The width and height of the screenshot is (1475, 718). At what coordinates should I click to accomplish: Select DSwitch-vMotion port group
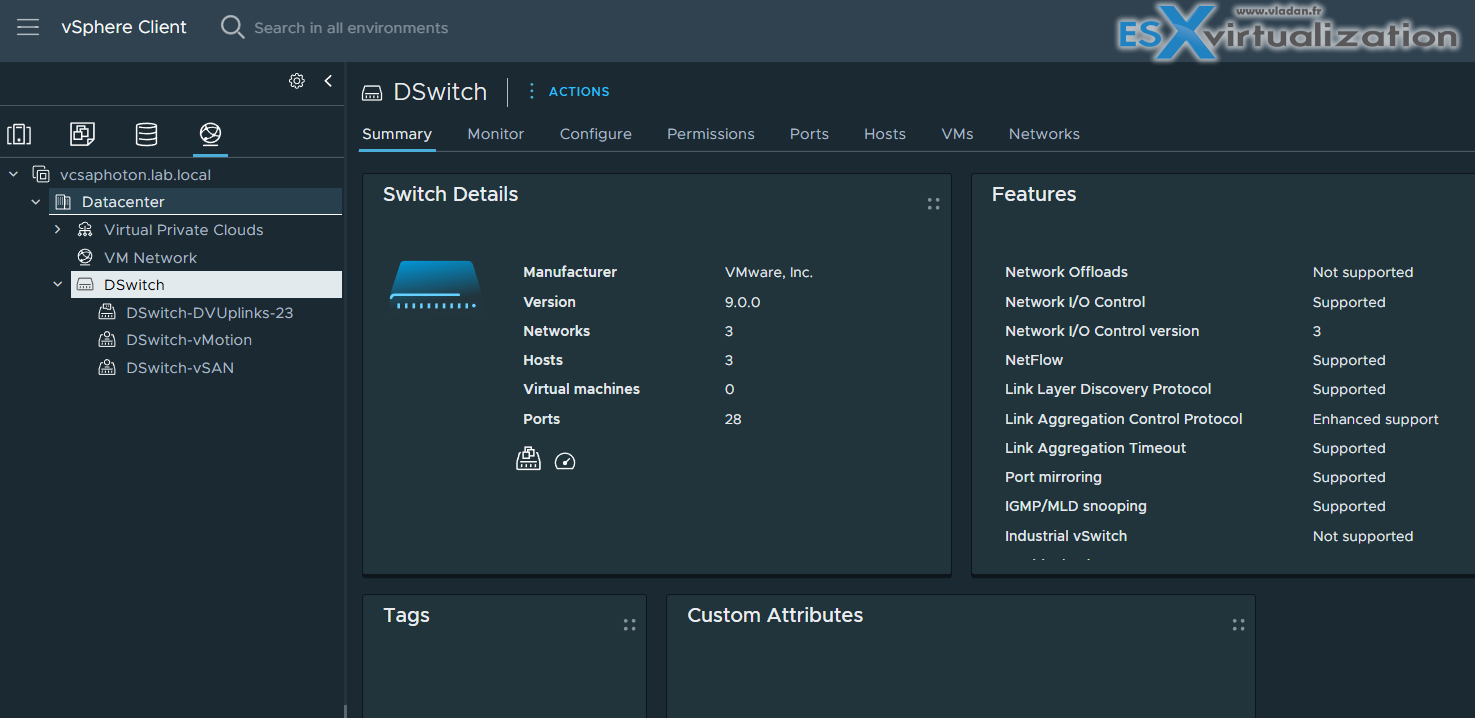point(189,340)
